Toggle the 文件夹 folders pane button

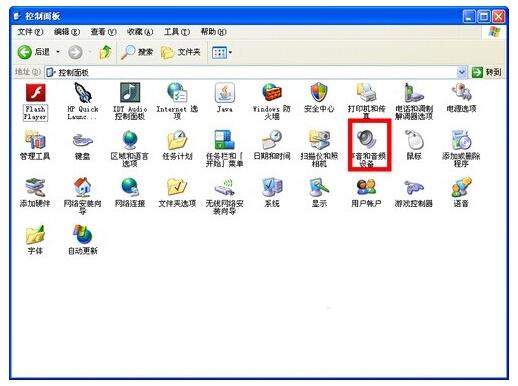181,52
